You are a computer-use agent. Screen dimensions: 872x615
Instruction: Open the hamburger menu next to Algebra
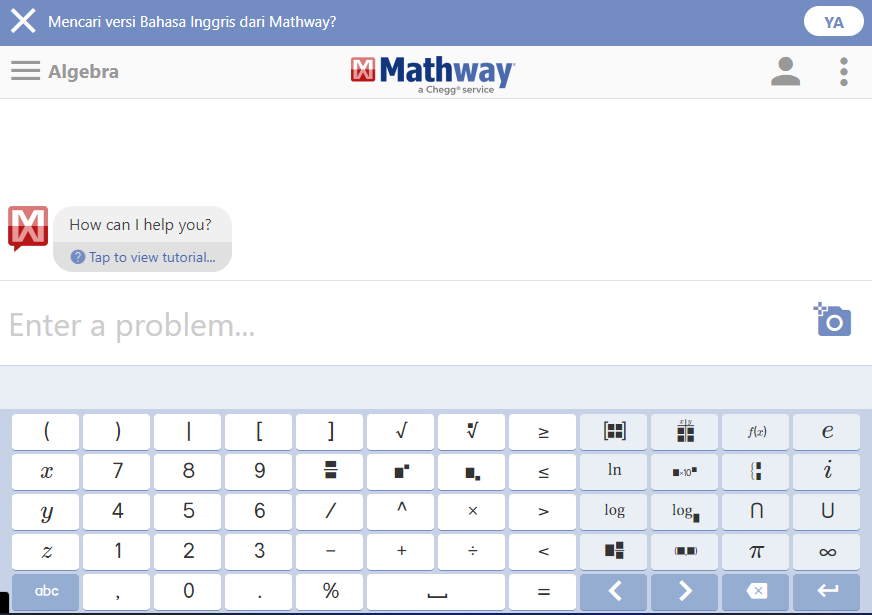26,71
